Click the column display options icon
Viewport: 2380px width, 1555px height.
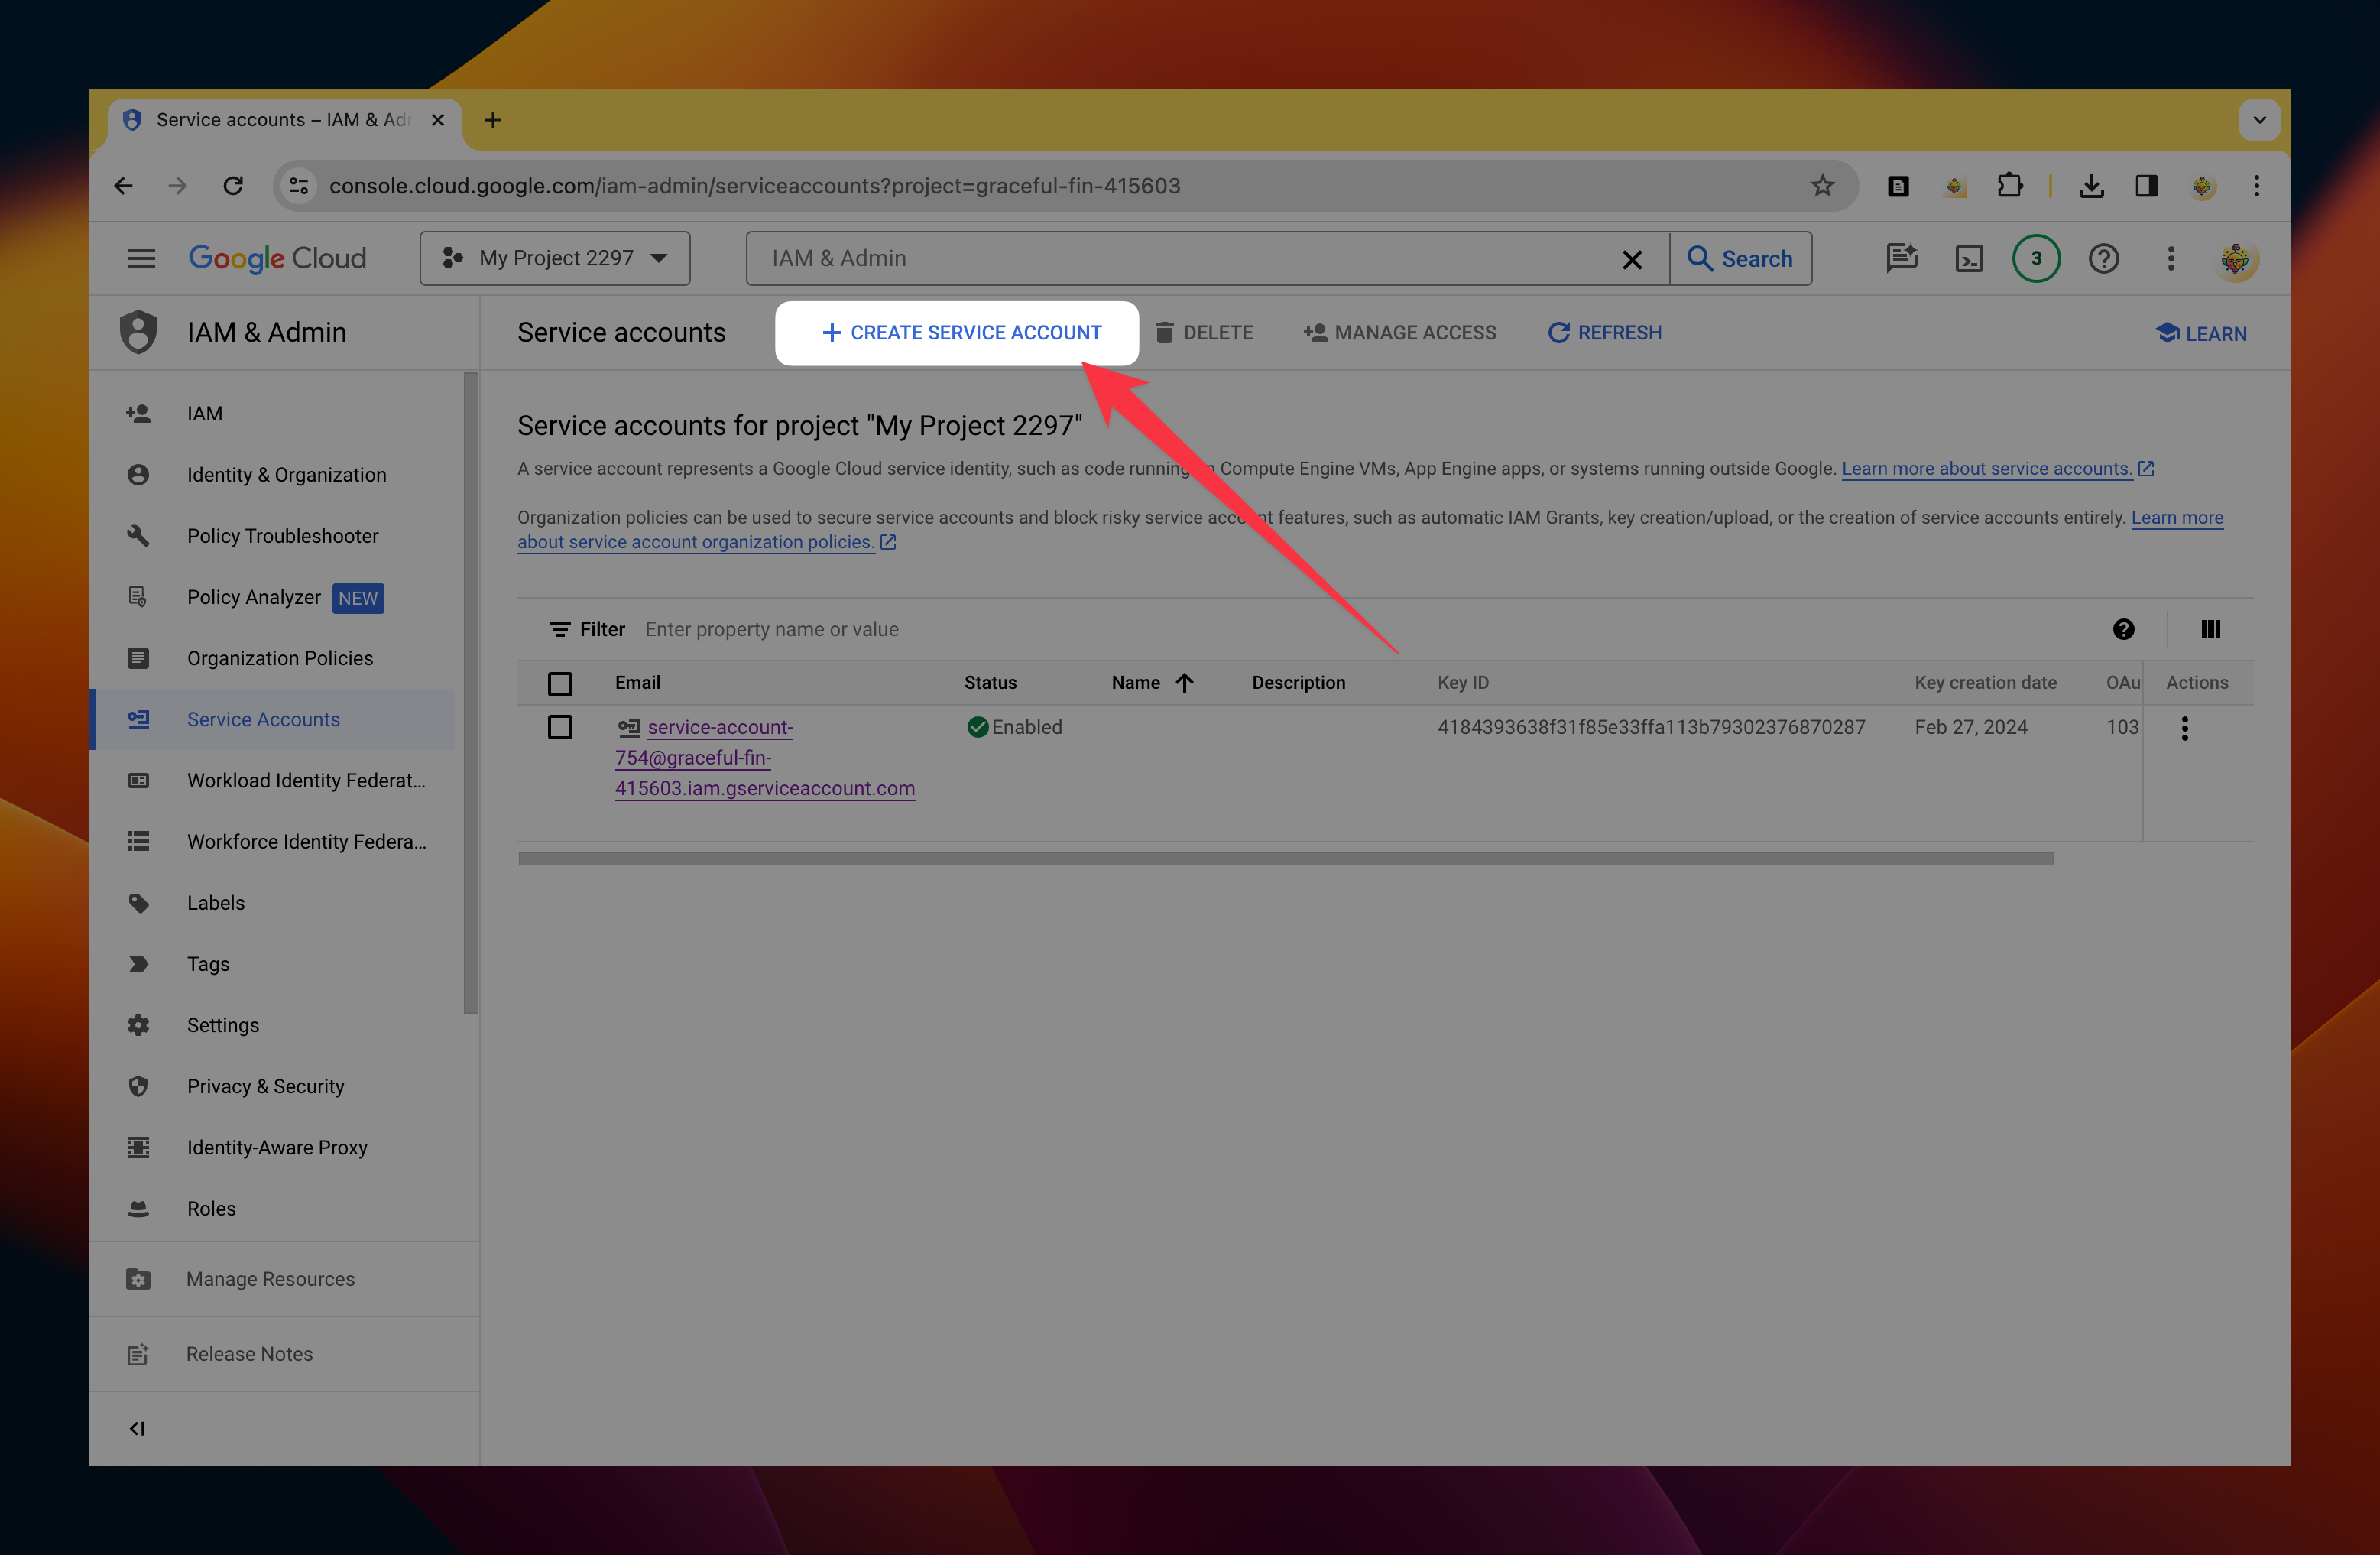(x=2210, y=629)
